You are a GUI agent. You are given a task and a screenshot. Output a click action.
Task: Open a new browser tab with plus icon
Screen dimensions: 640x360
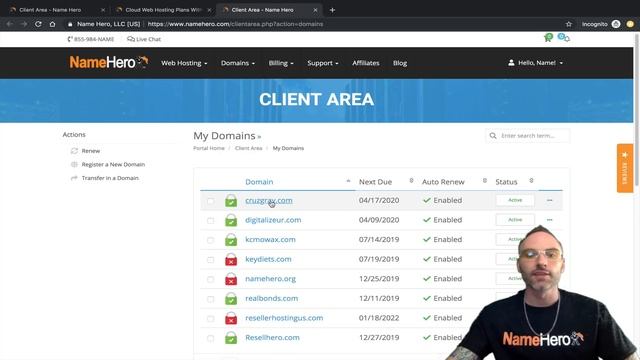(332, 10)
